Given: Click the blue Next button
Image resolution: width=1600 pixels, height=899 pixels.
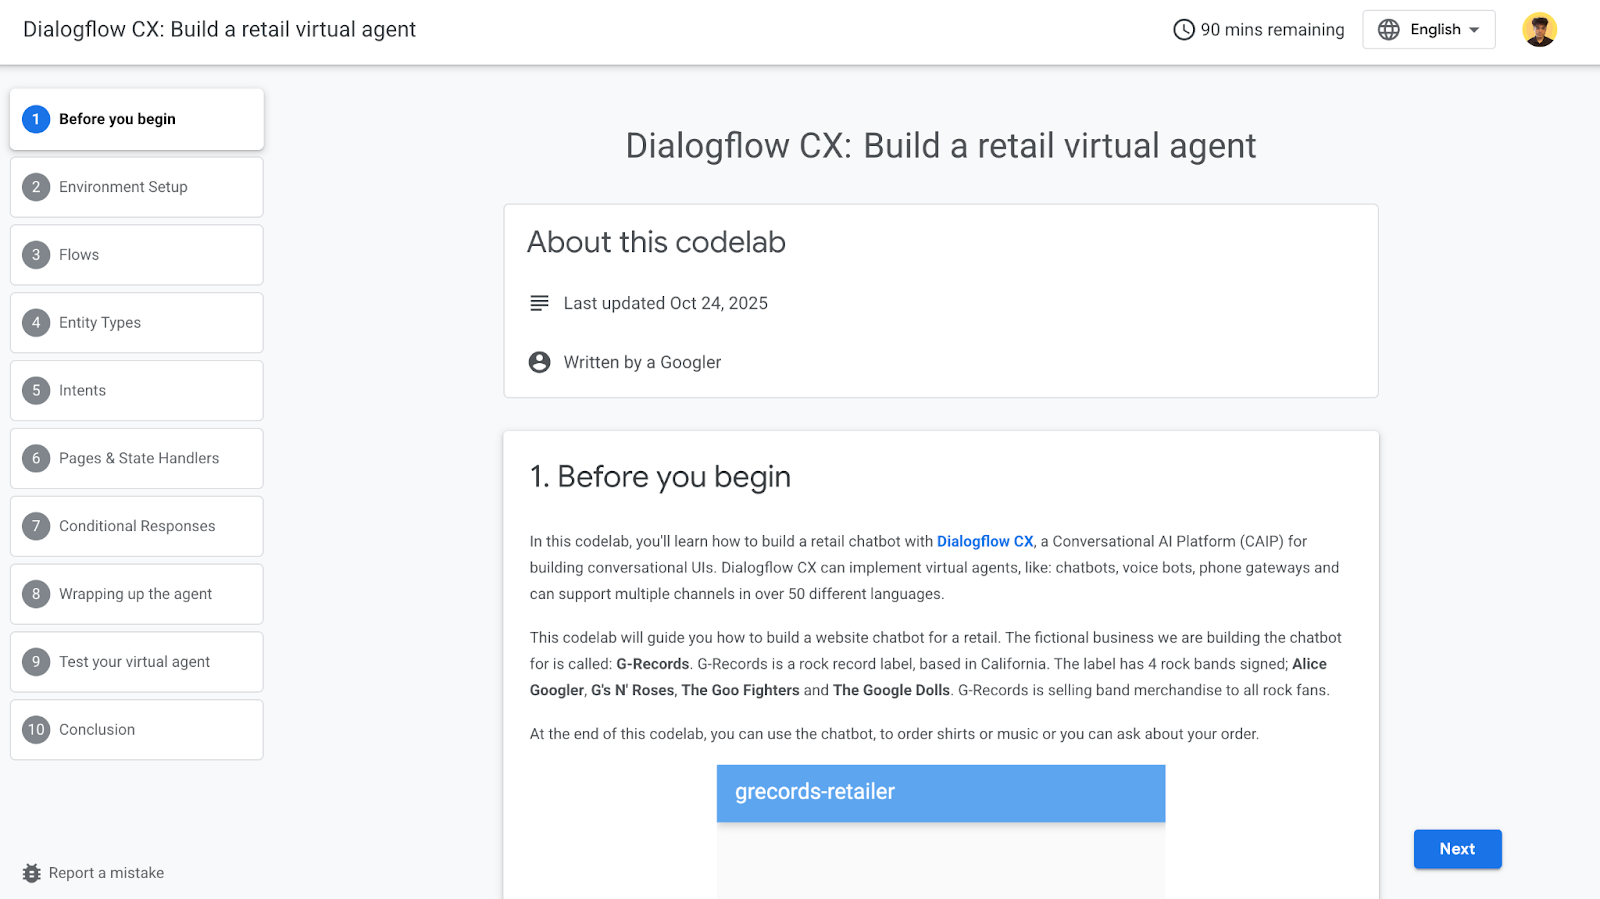Looking at the screenshot, I should 1457,849.
